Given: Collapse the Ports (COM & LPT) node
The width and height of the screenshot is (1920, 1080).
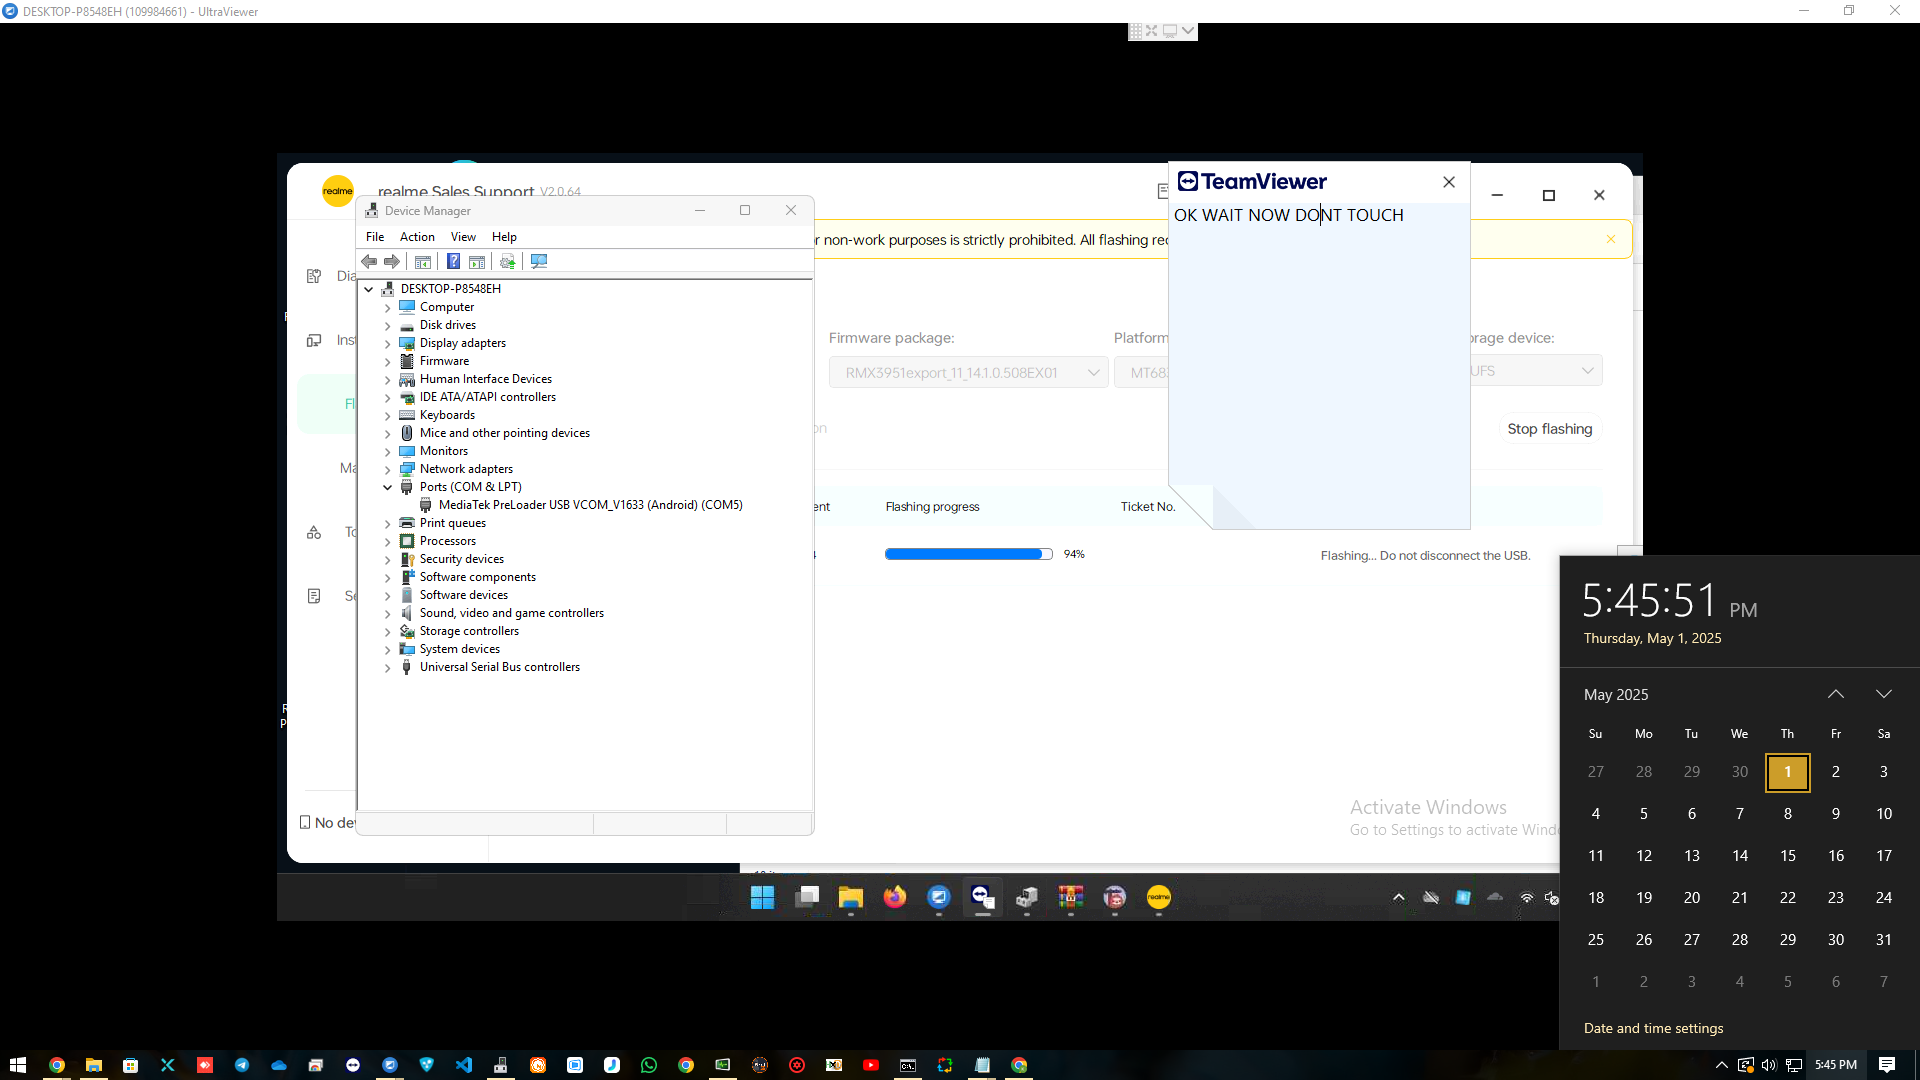Looking at the screenshot, I should pyautogui.click(x=388, y=487).
